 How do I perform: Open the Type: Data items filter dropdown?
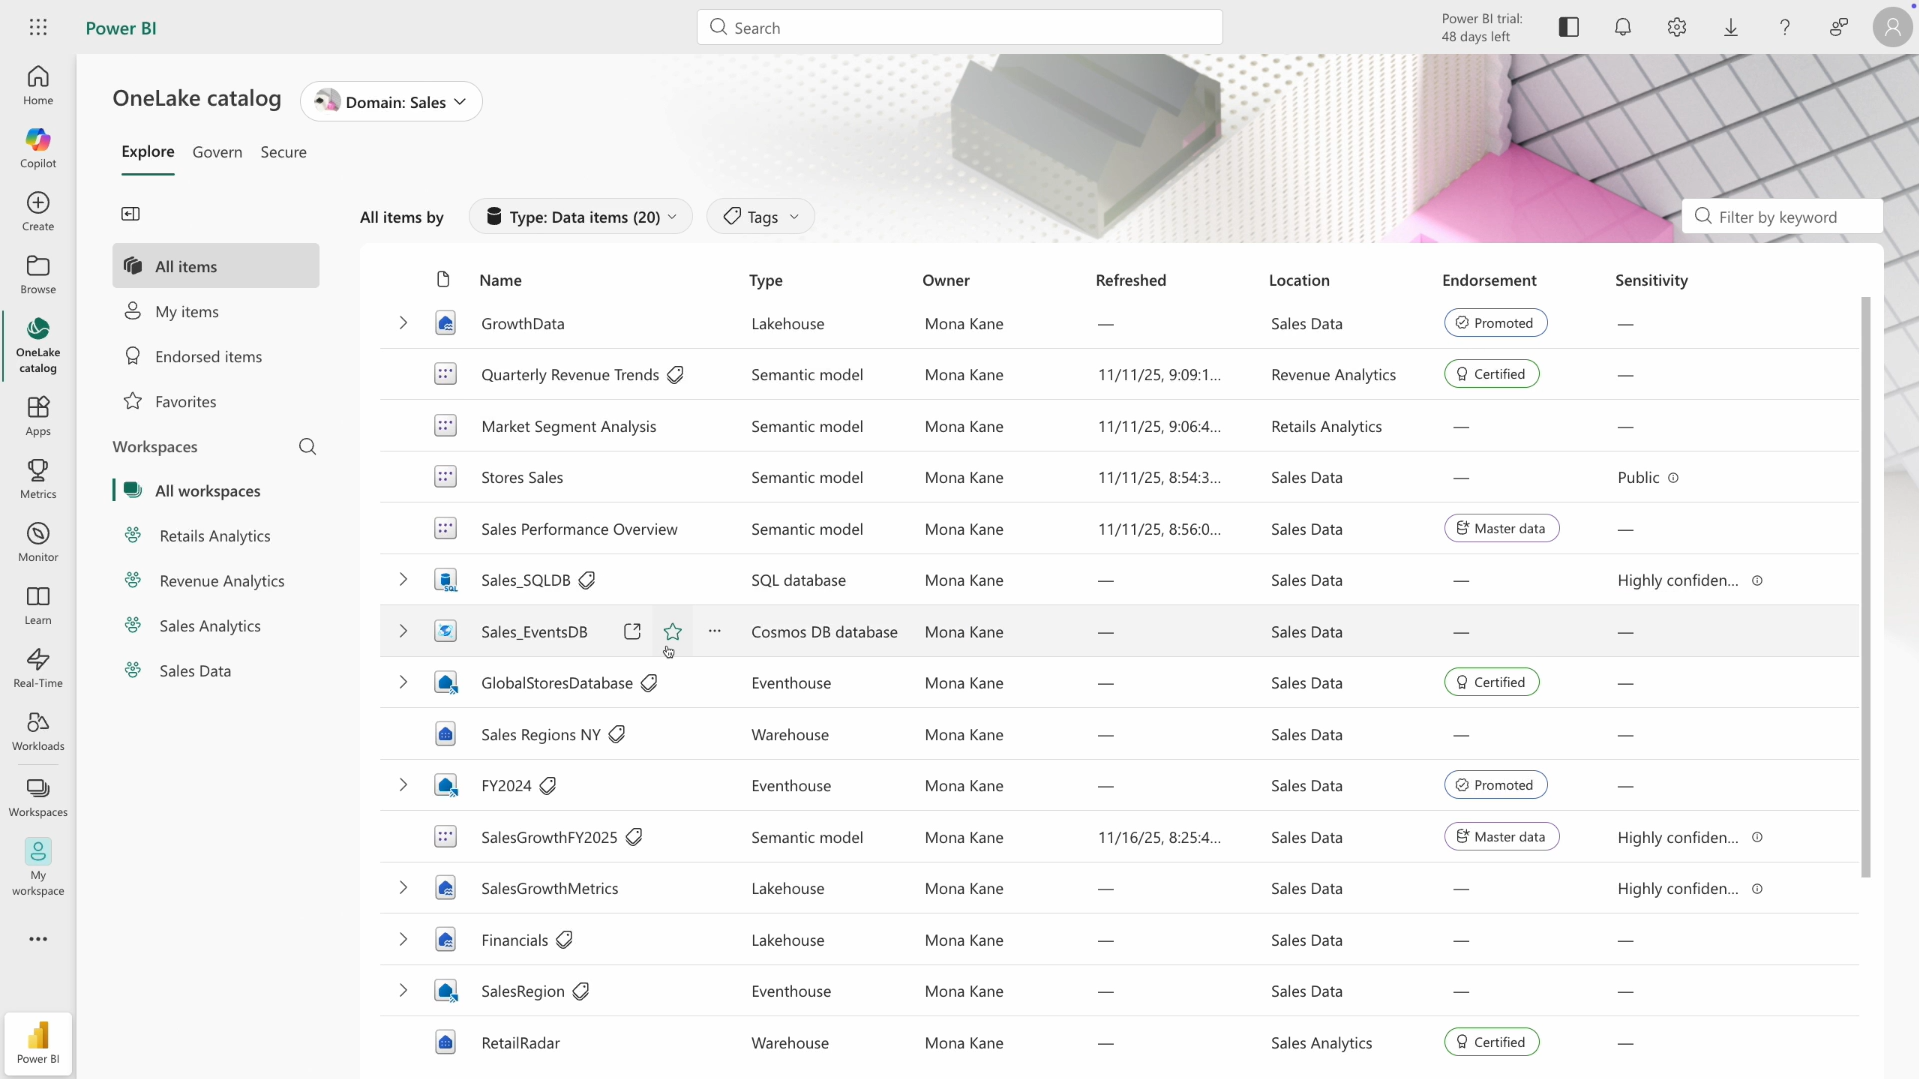pyautogui.click(x=580, y=216)
